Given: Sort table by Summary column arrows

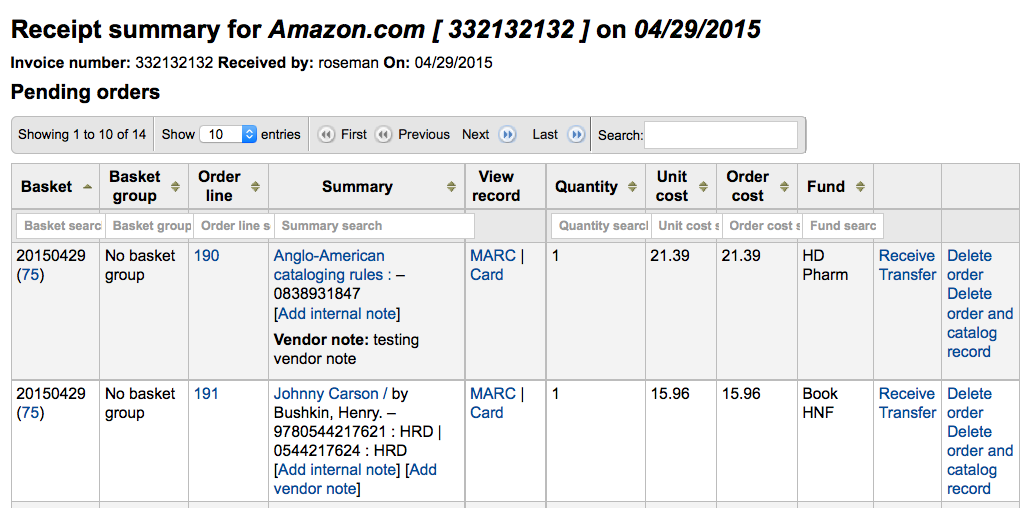Looking at the screenshot, I should point(455,187).
